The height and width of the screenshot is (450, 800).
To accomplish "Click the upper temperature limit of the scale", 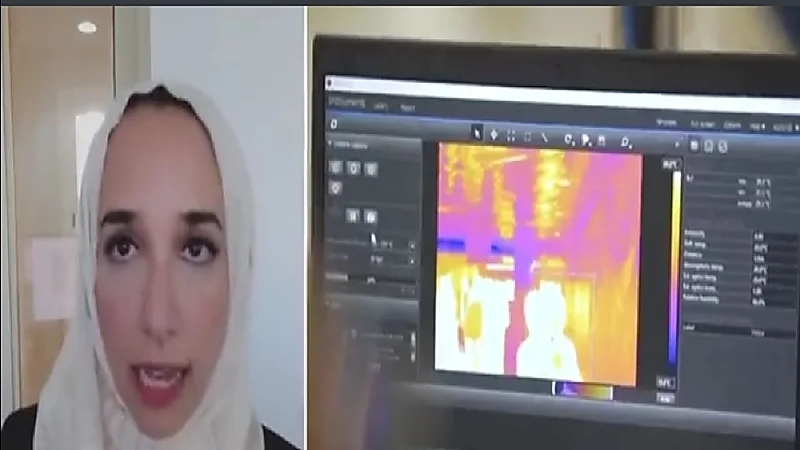I will point(667,163).
